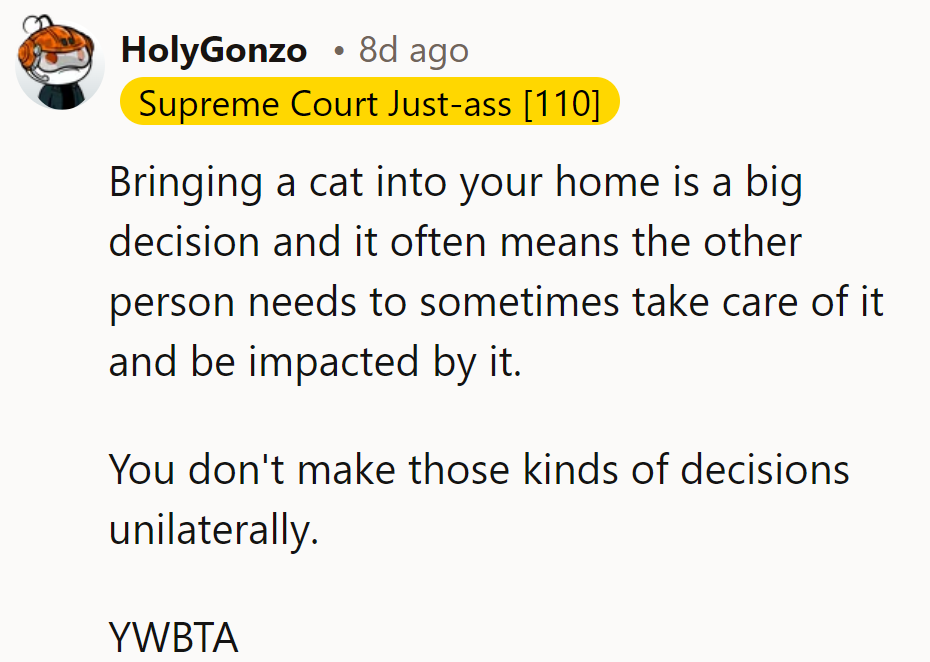This screenshot has width=930, height=662.
Task: Click the orange hair on the avatar
Action: coord(50,38)
